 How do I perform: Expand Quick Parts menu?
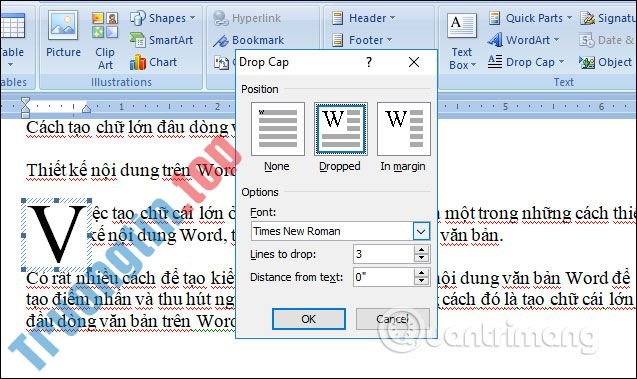coord(530,18)
